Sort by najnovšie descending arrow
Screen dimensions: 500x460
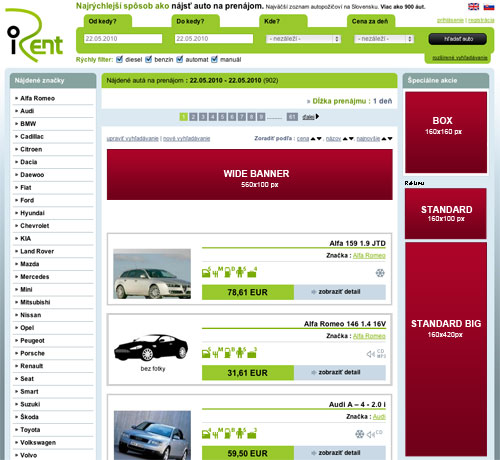(x=390, y=139)
